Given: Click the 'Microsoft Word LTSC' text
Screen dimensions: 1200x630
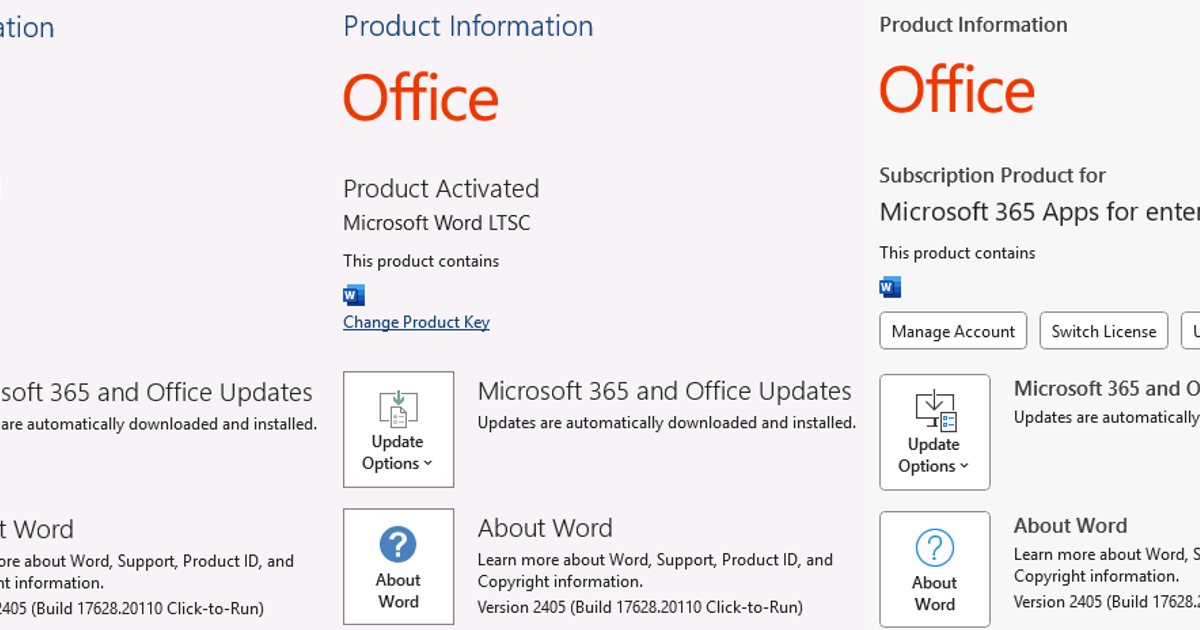Looking at the screenshot, I should coord(437,223).
